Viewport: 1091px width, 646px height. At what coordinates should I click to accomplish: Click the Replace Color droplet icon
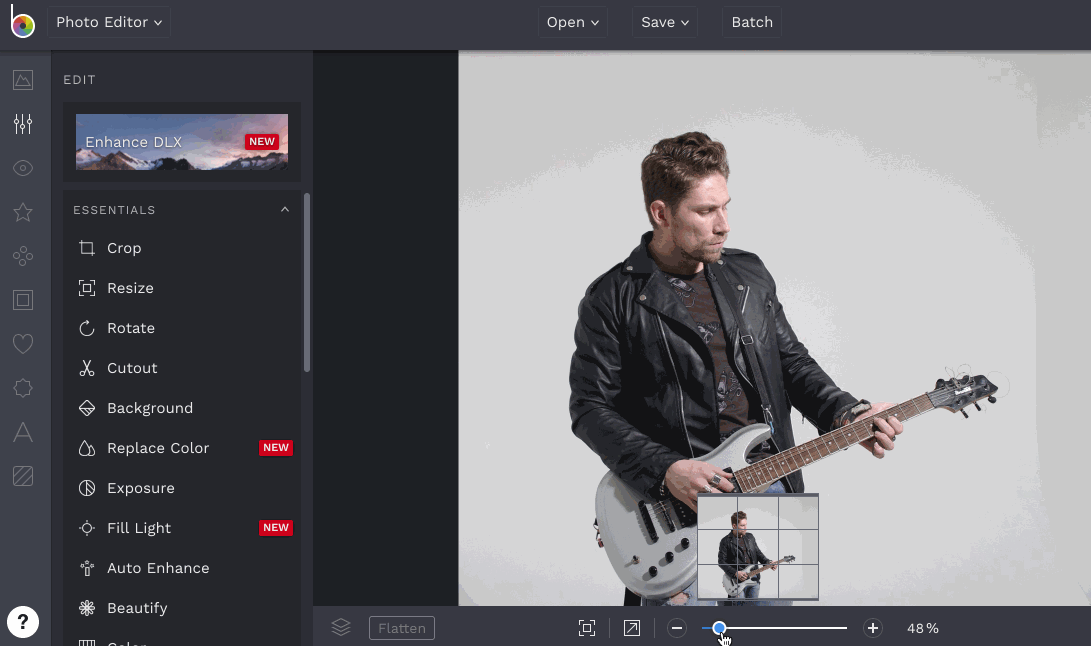[x=87, y=448]
